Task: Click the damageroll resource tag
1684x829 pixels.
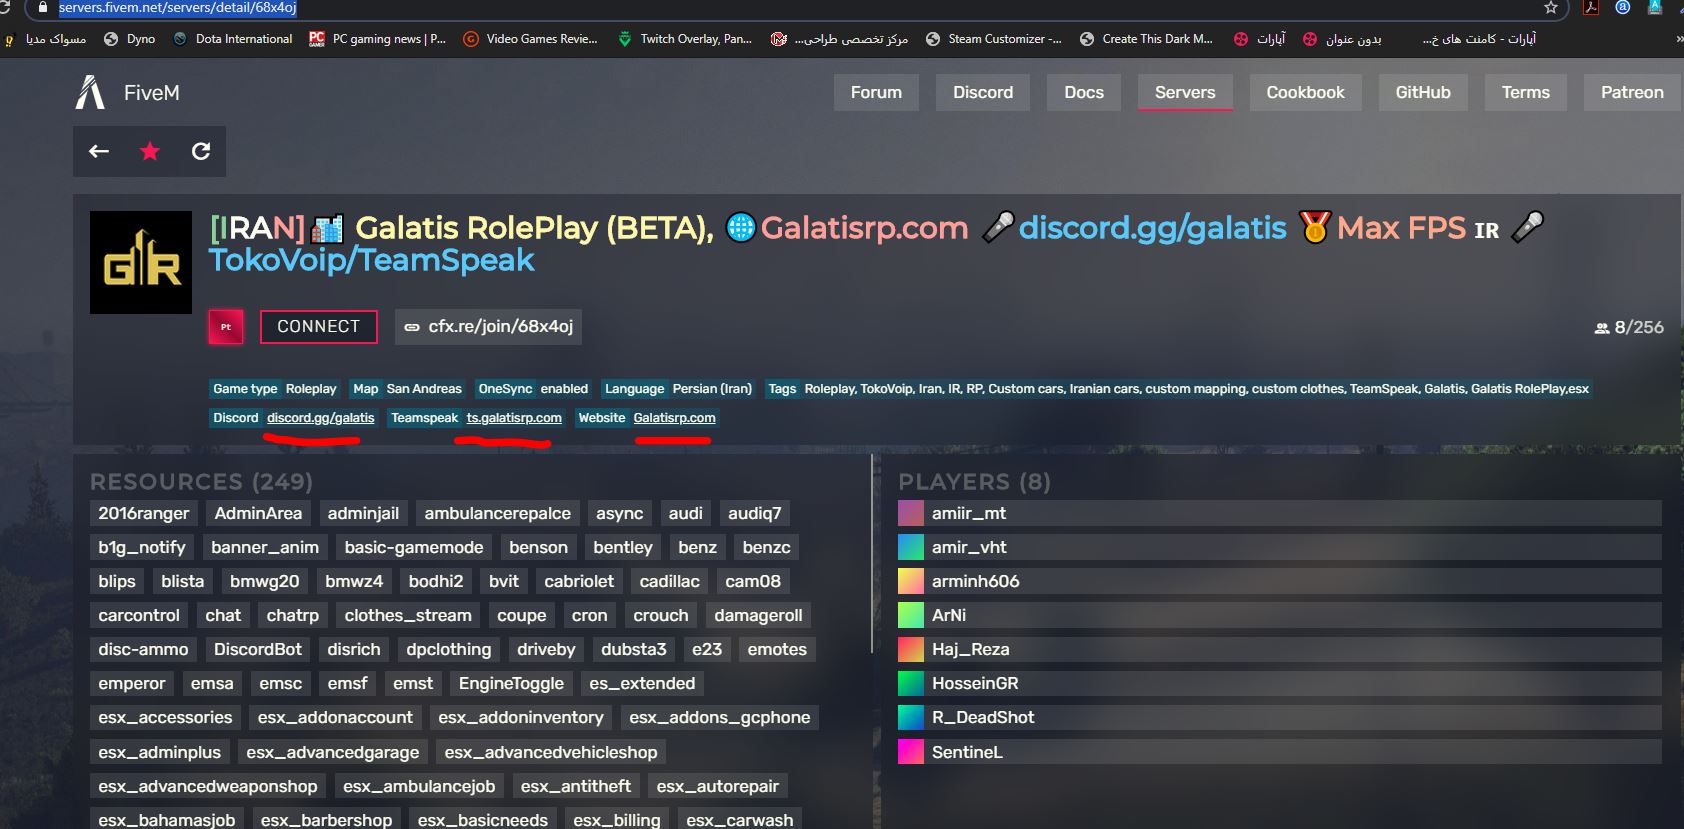Action: pyautogui.click(x=758, y=615)
